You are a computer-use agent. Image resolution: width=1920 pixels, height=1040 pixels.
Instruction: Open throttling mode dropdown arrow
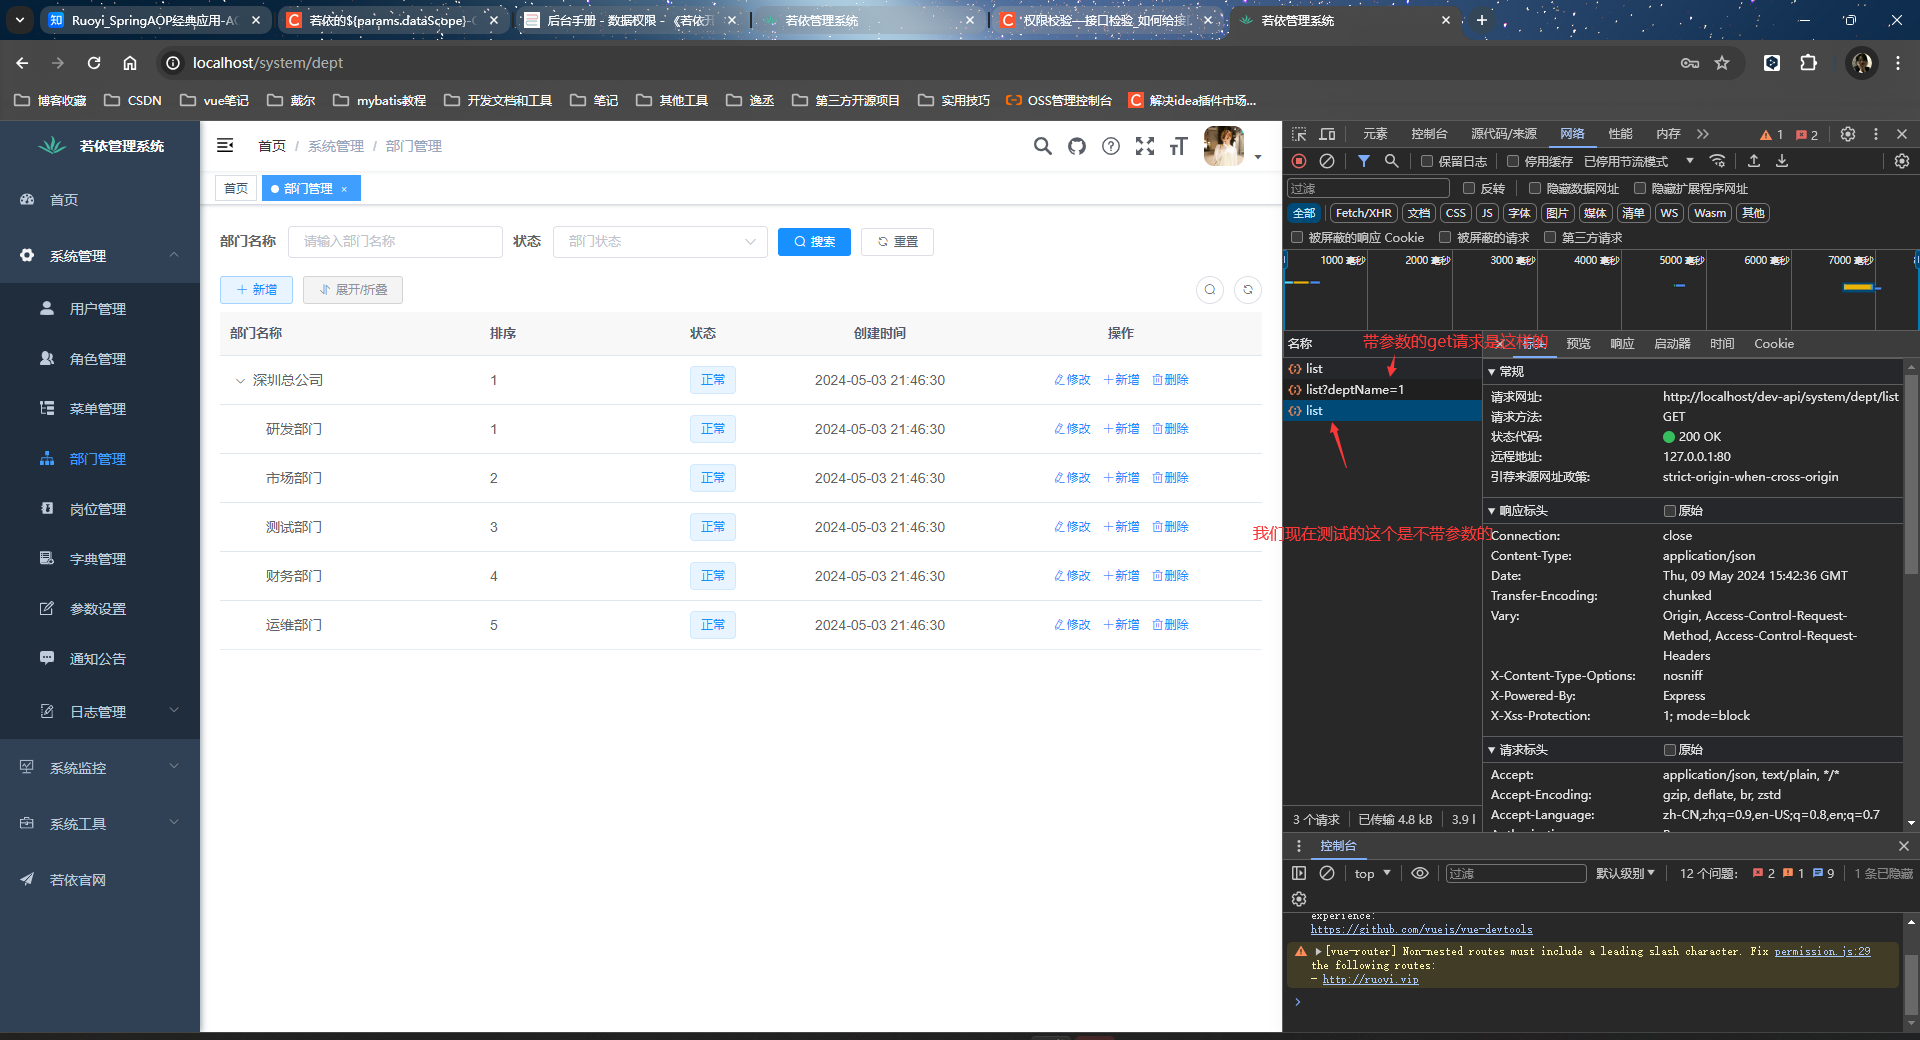1690,161
